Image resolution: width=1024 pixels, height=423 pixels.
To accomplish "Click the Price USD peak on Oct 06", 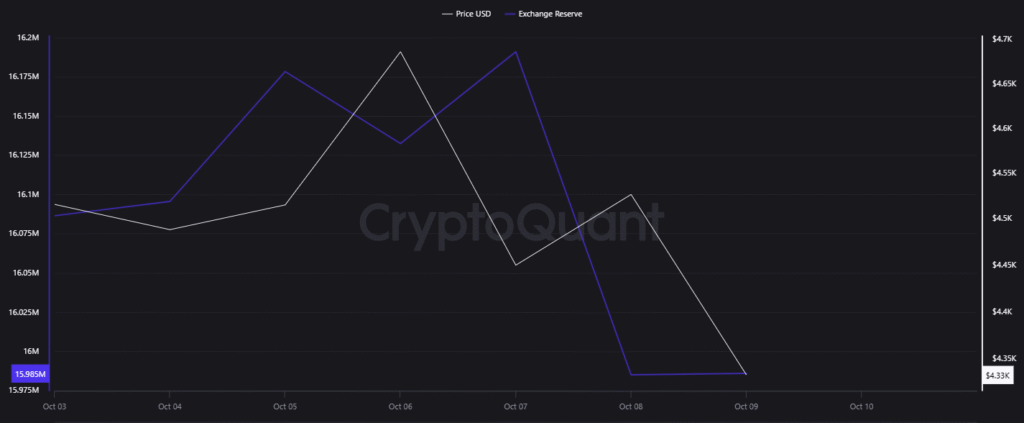I will point(400,52).
